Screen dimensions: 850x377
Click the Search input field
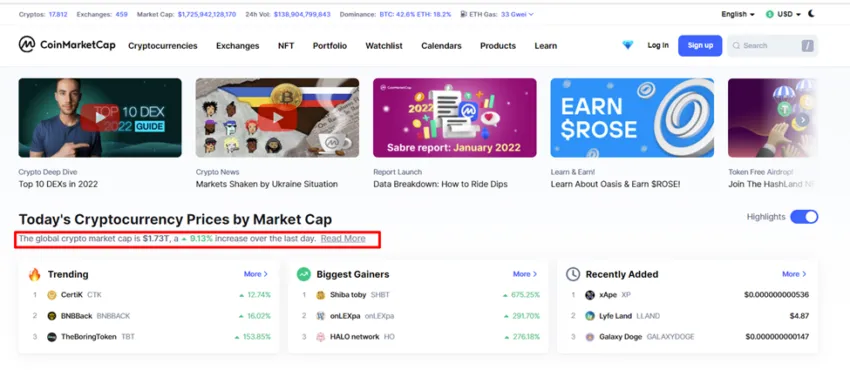pos(772,46)
